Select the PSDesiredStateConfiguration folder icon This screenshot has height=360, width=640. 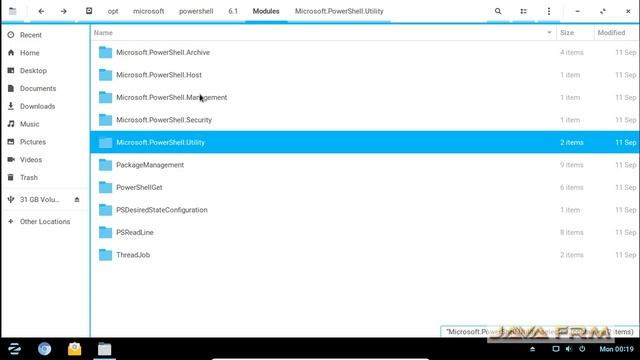pos(105,210)
